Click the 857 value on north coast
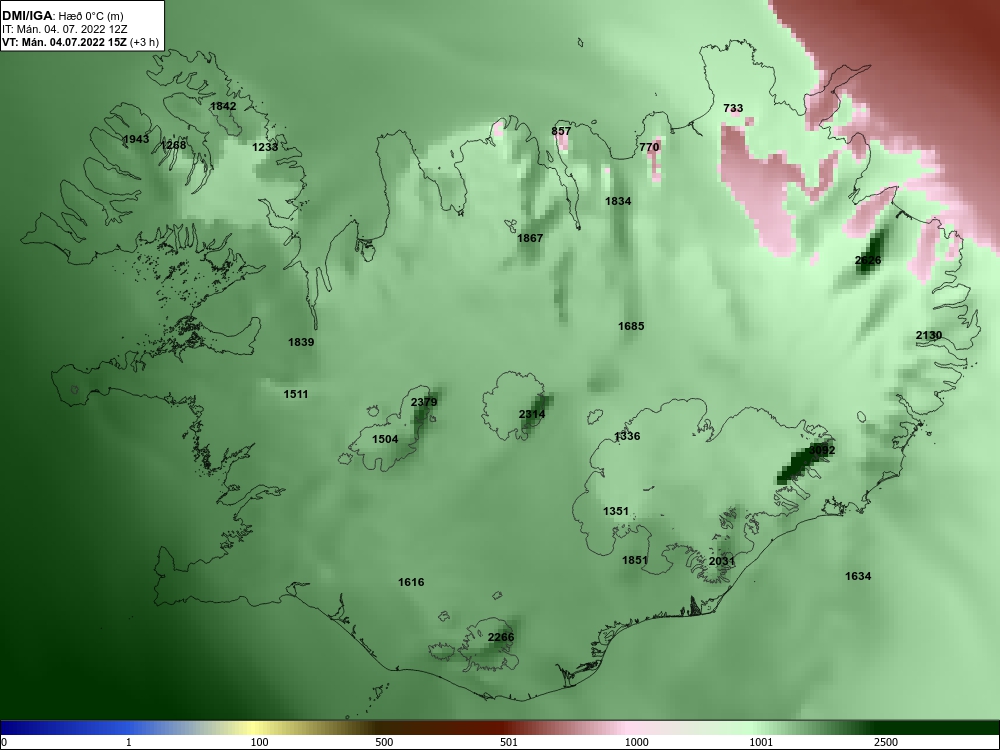 tap(561, 131)
